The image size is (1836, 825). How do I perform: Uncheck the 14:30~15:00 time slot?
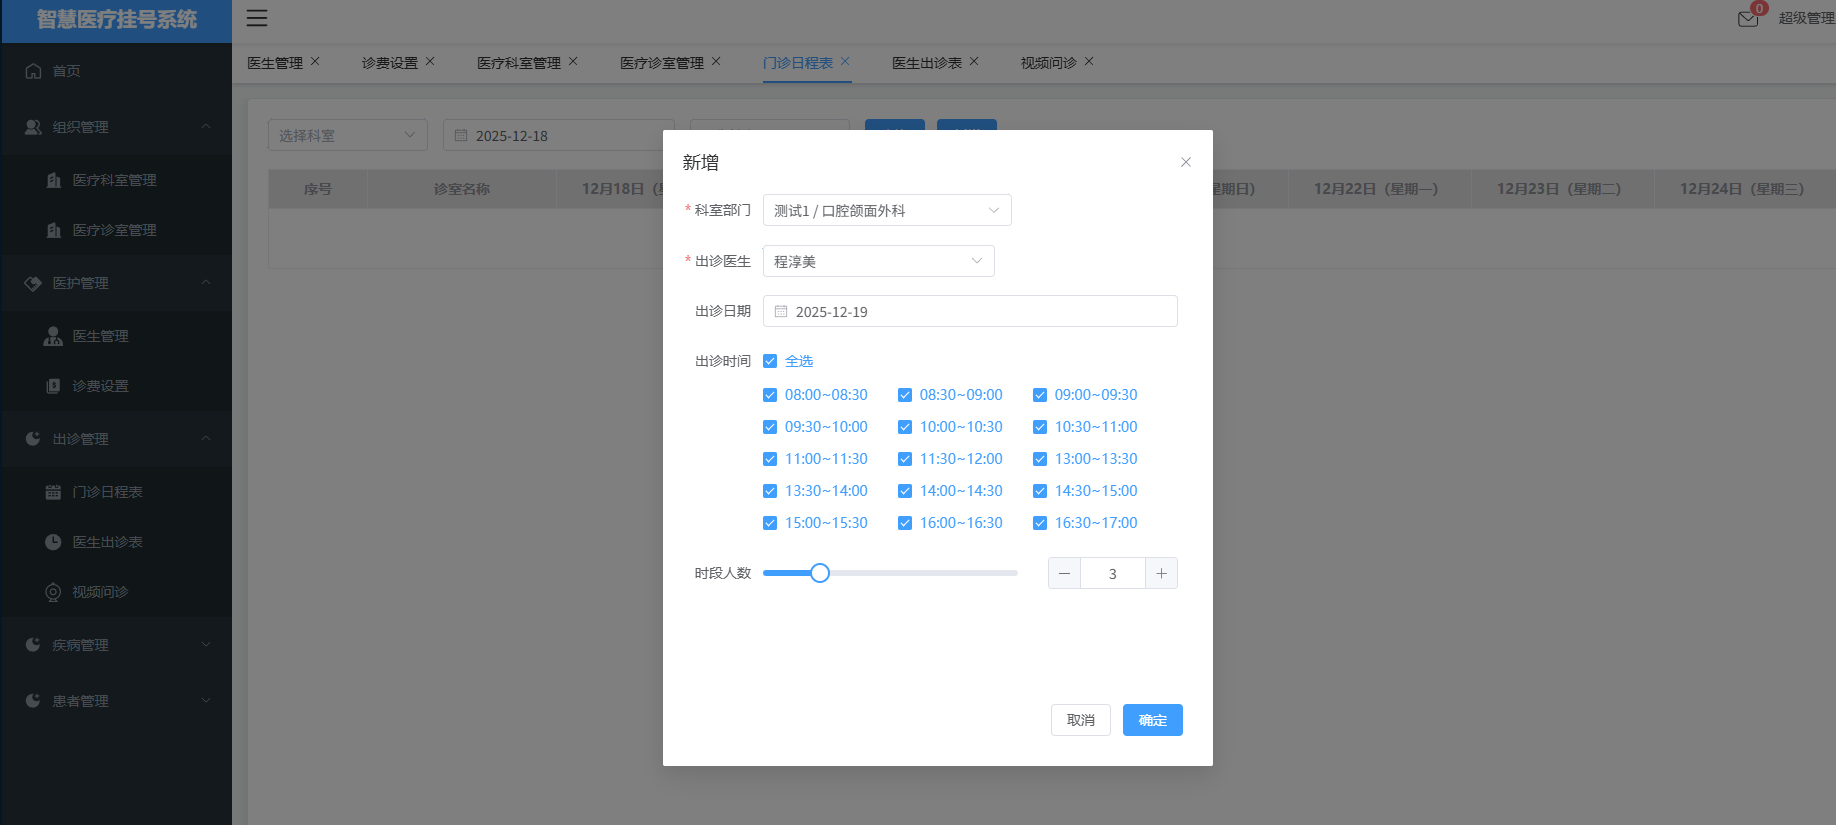1040,491
